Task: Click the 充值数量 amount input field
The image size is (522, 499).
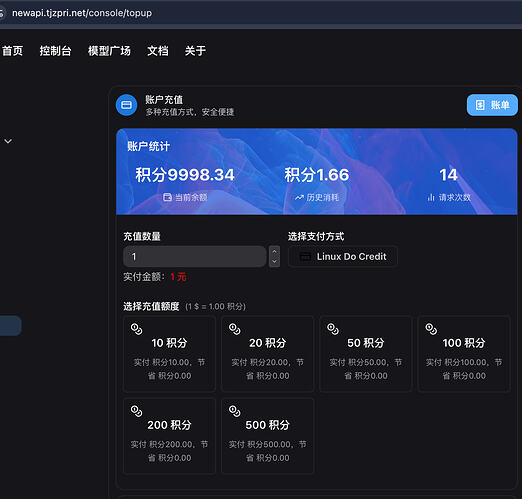Action: (195, 256)
